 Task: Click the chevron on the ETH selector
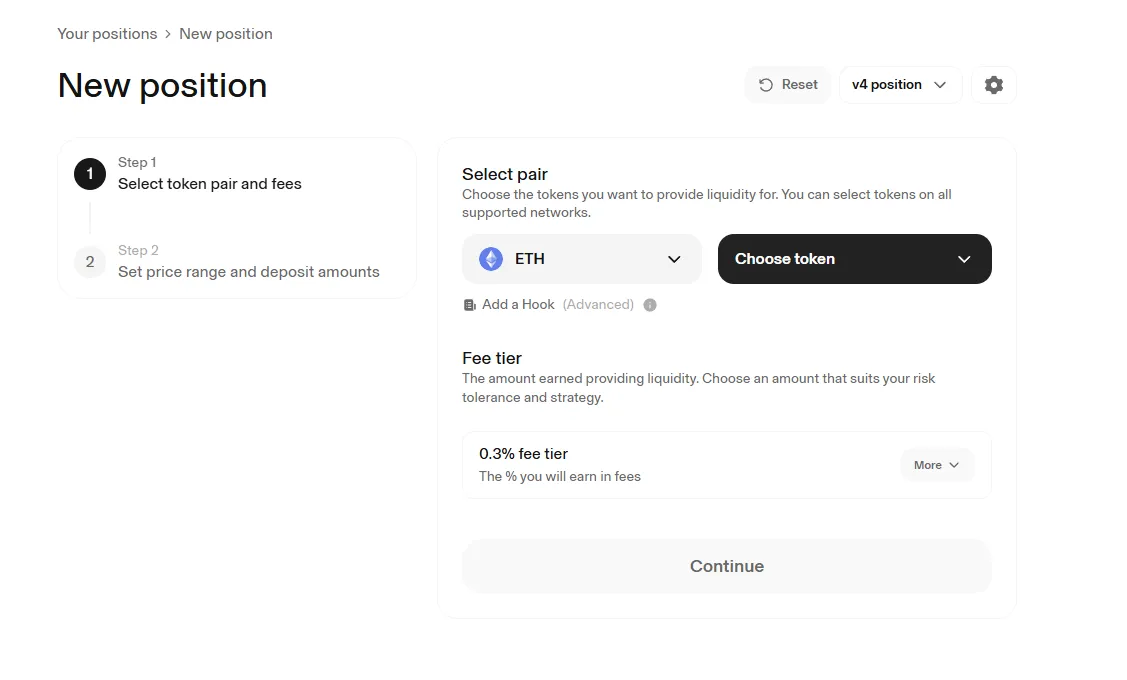tap(674, 259)
